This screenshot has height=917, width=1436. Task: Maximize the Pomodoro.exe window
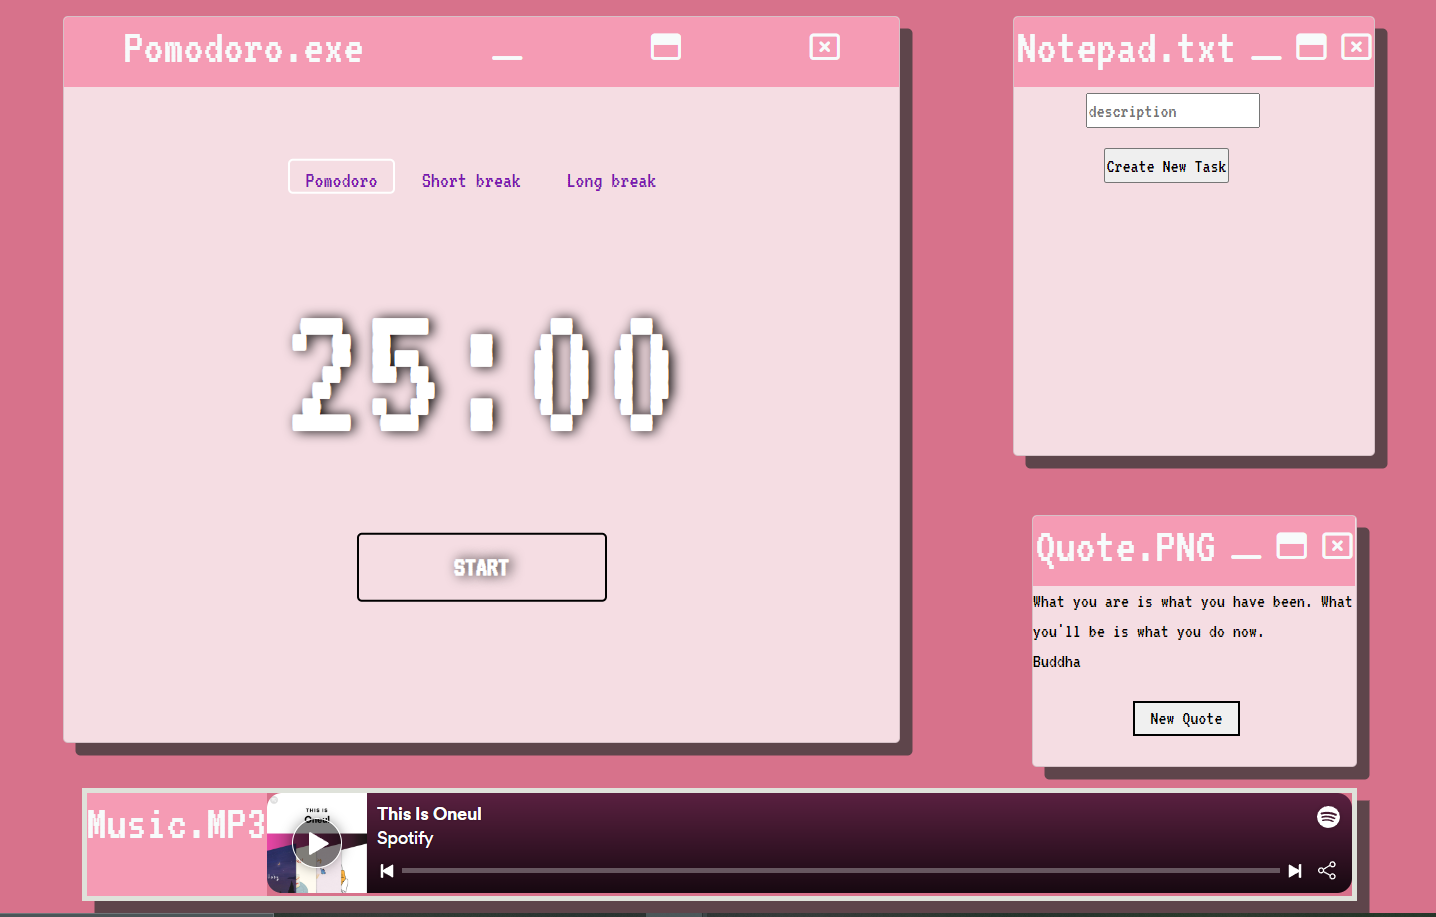(x=666, y=47)
